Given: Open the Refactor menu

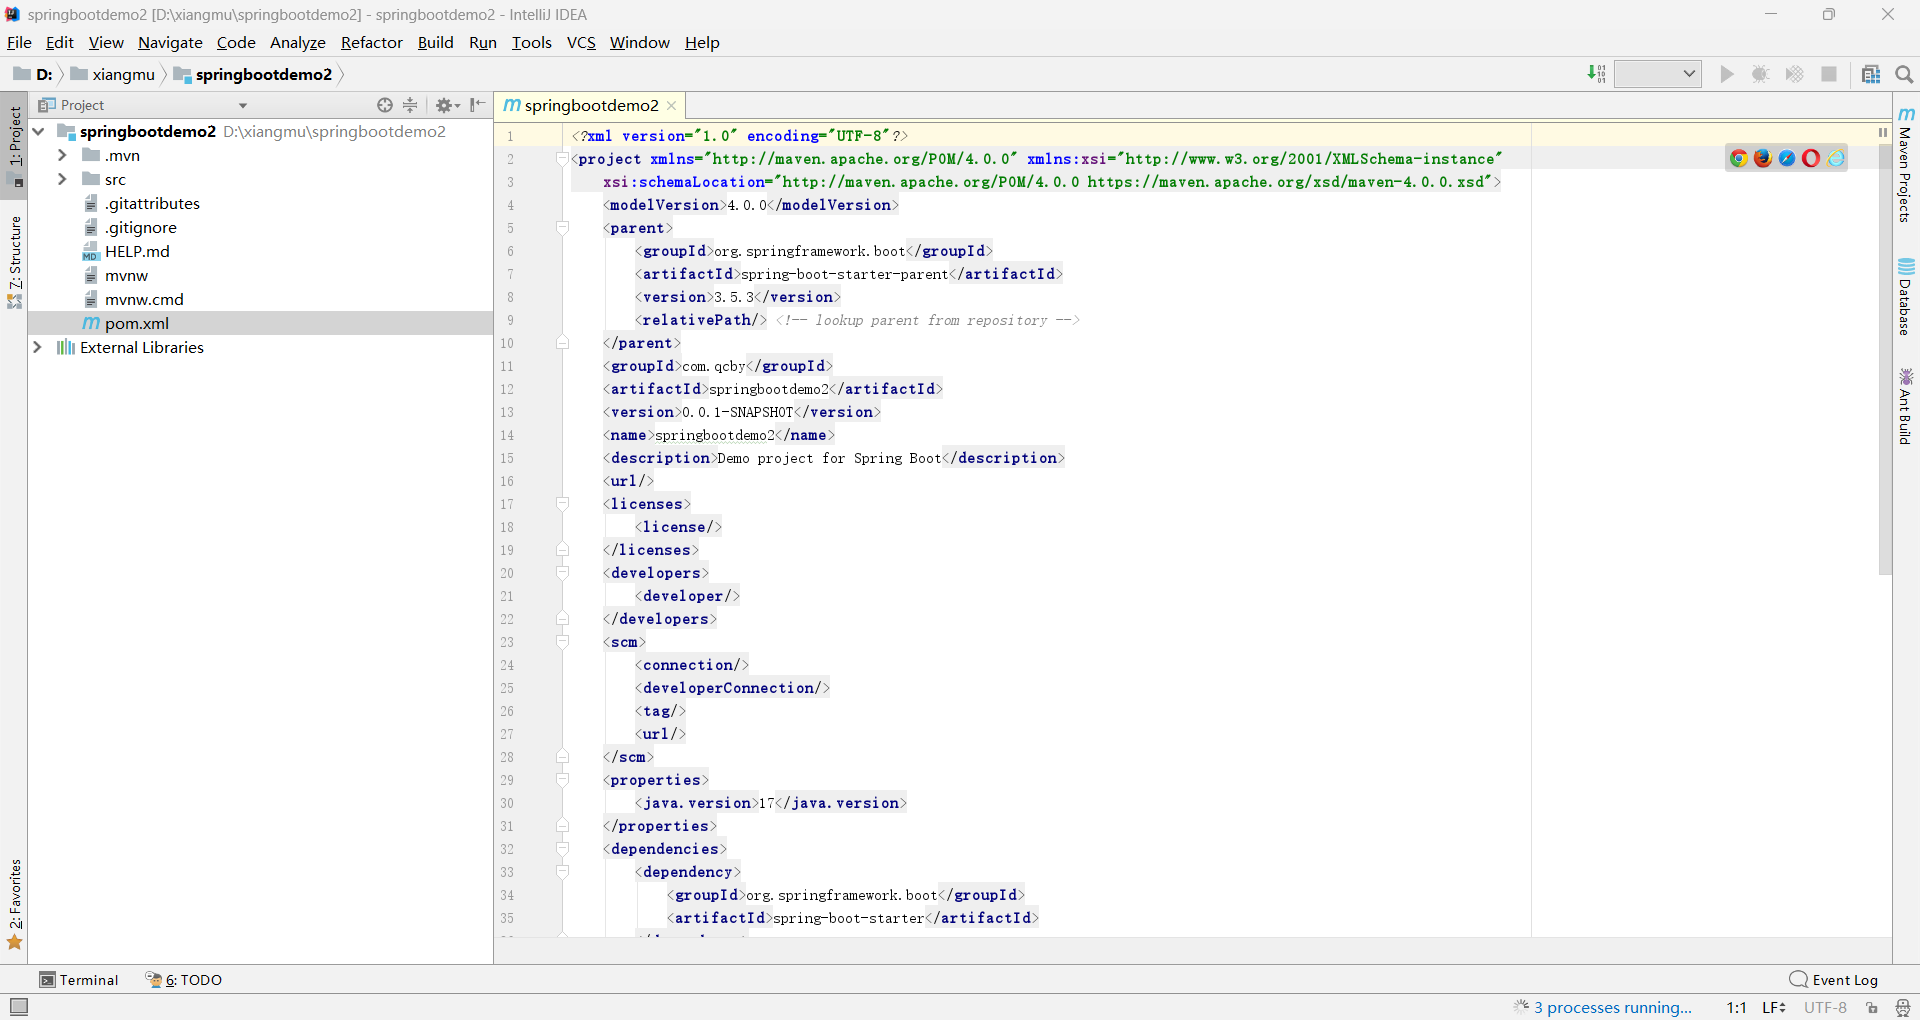Looking at the screenshot, I should [x=371, y=42].
